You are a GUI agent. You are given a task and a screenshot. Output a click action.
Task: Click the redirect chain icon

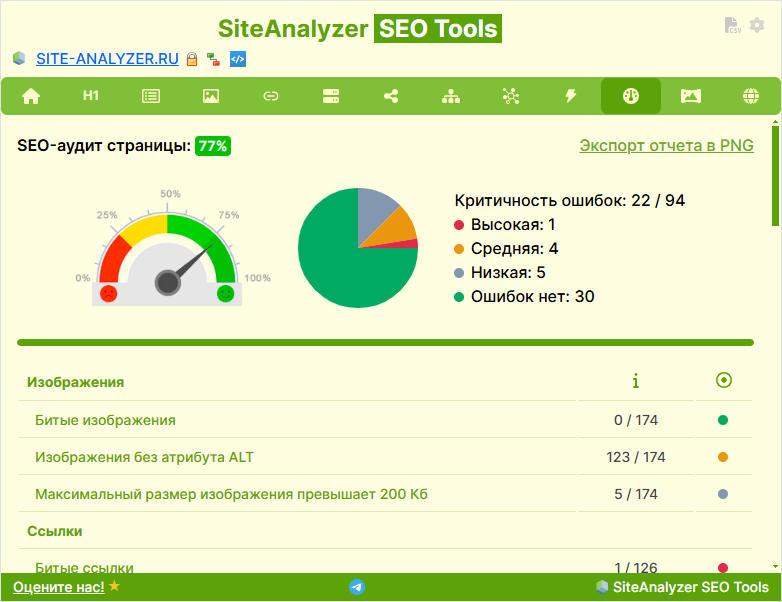(x=214, y=59)
